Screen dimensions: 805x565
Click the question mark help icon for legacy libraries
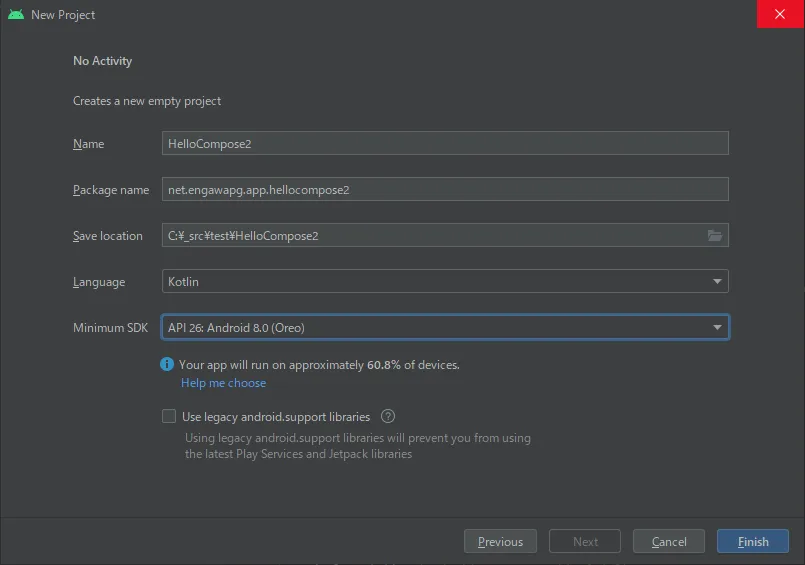388,417
